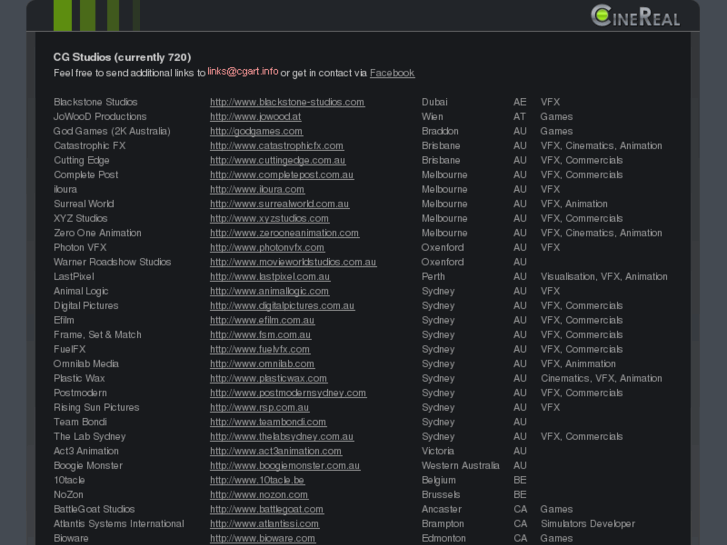Open the teambondi.com link
The width and height of the screenshot is (727, 545).
[268, 422]
